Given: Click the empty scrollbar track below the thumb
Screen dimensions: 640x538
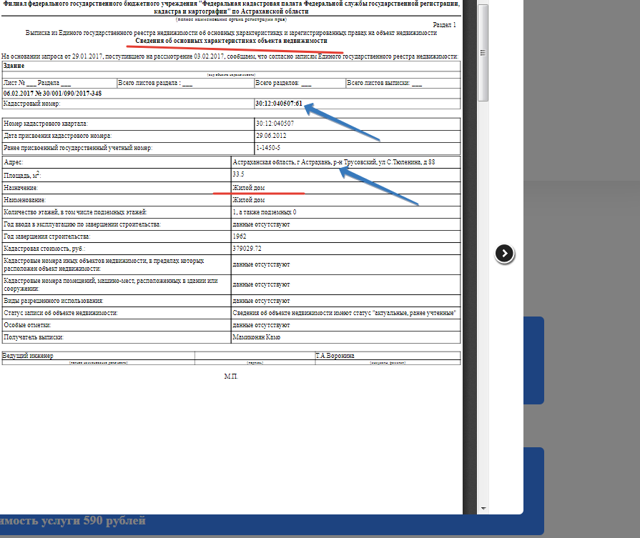Looking at the screenshot, I should [x=483, y=300].
